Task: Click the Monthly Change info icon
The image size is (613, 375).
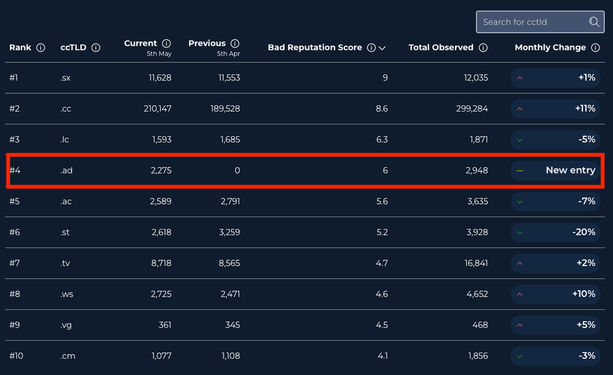Action: click(x=595, y=48)
